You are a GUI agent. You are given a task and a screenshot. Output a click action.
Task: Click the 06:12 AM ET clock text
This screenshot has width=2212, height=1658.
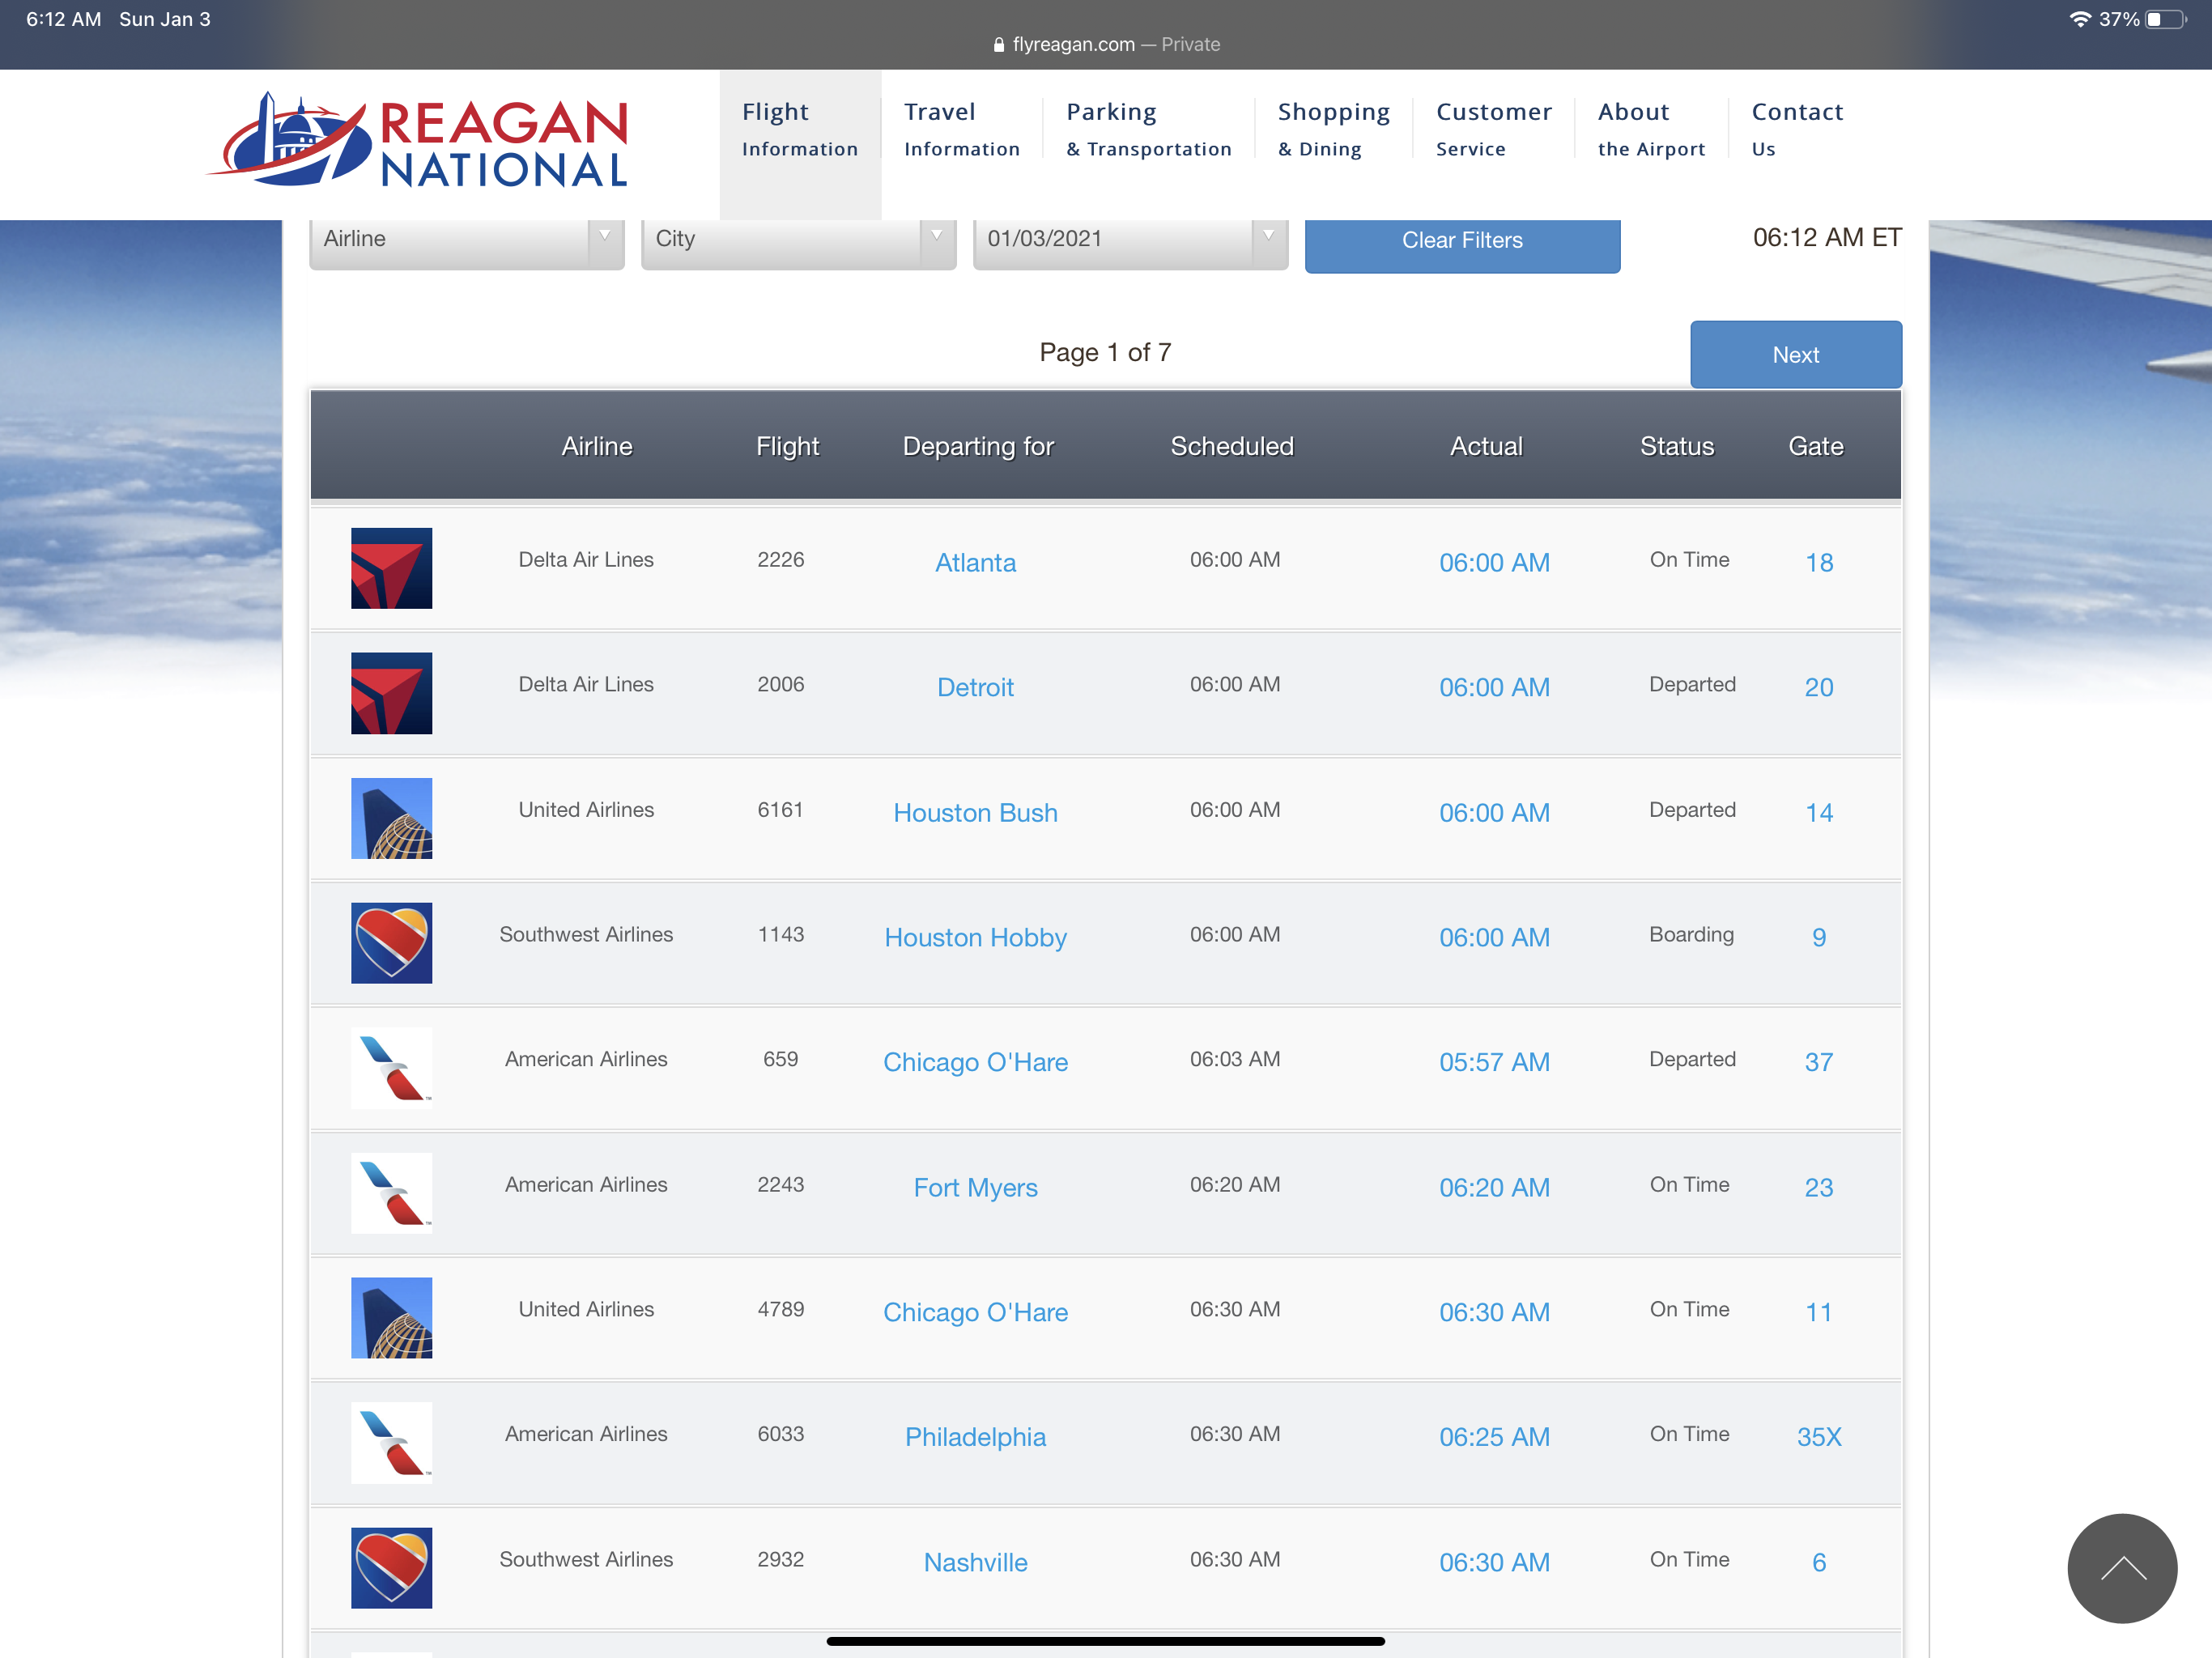coord(1827,237)
